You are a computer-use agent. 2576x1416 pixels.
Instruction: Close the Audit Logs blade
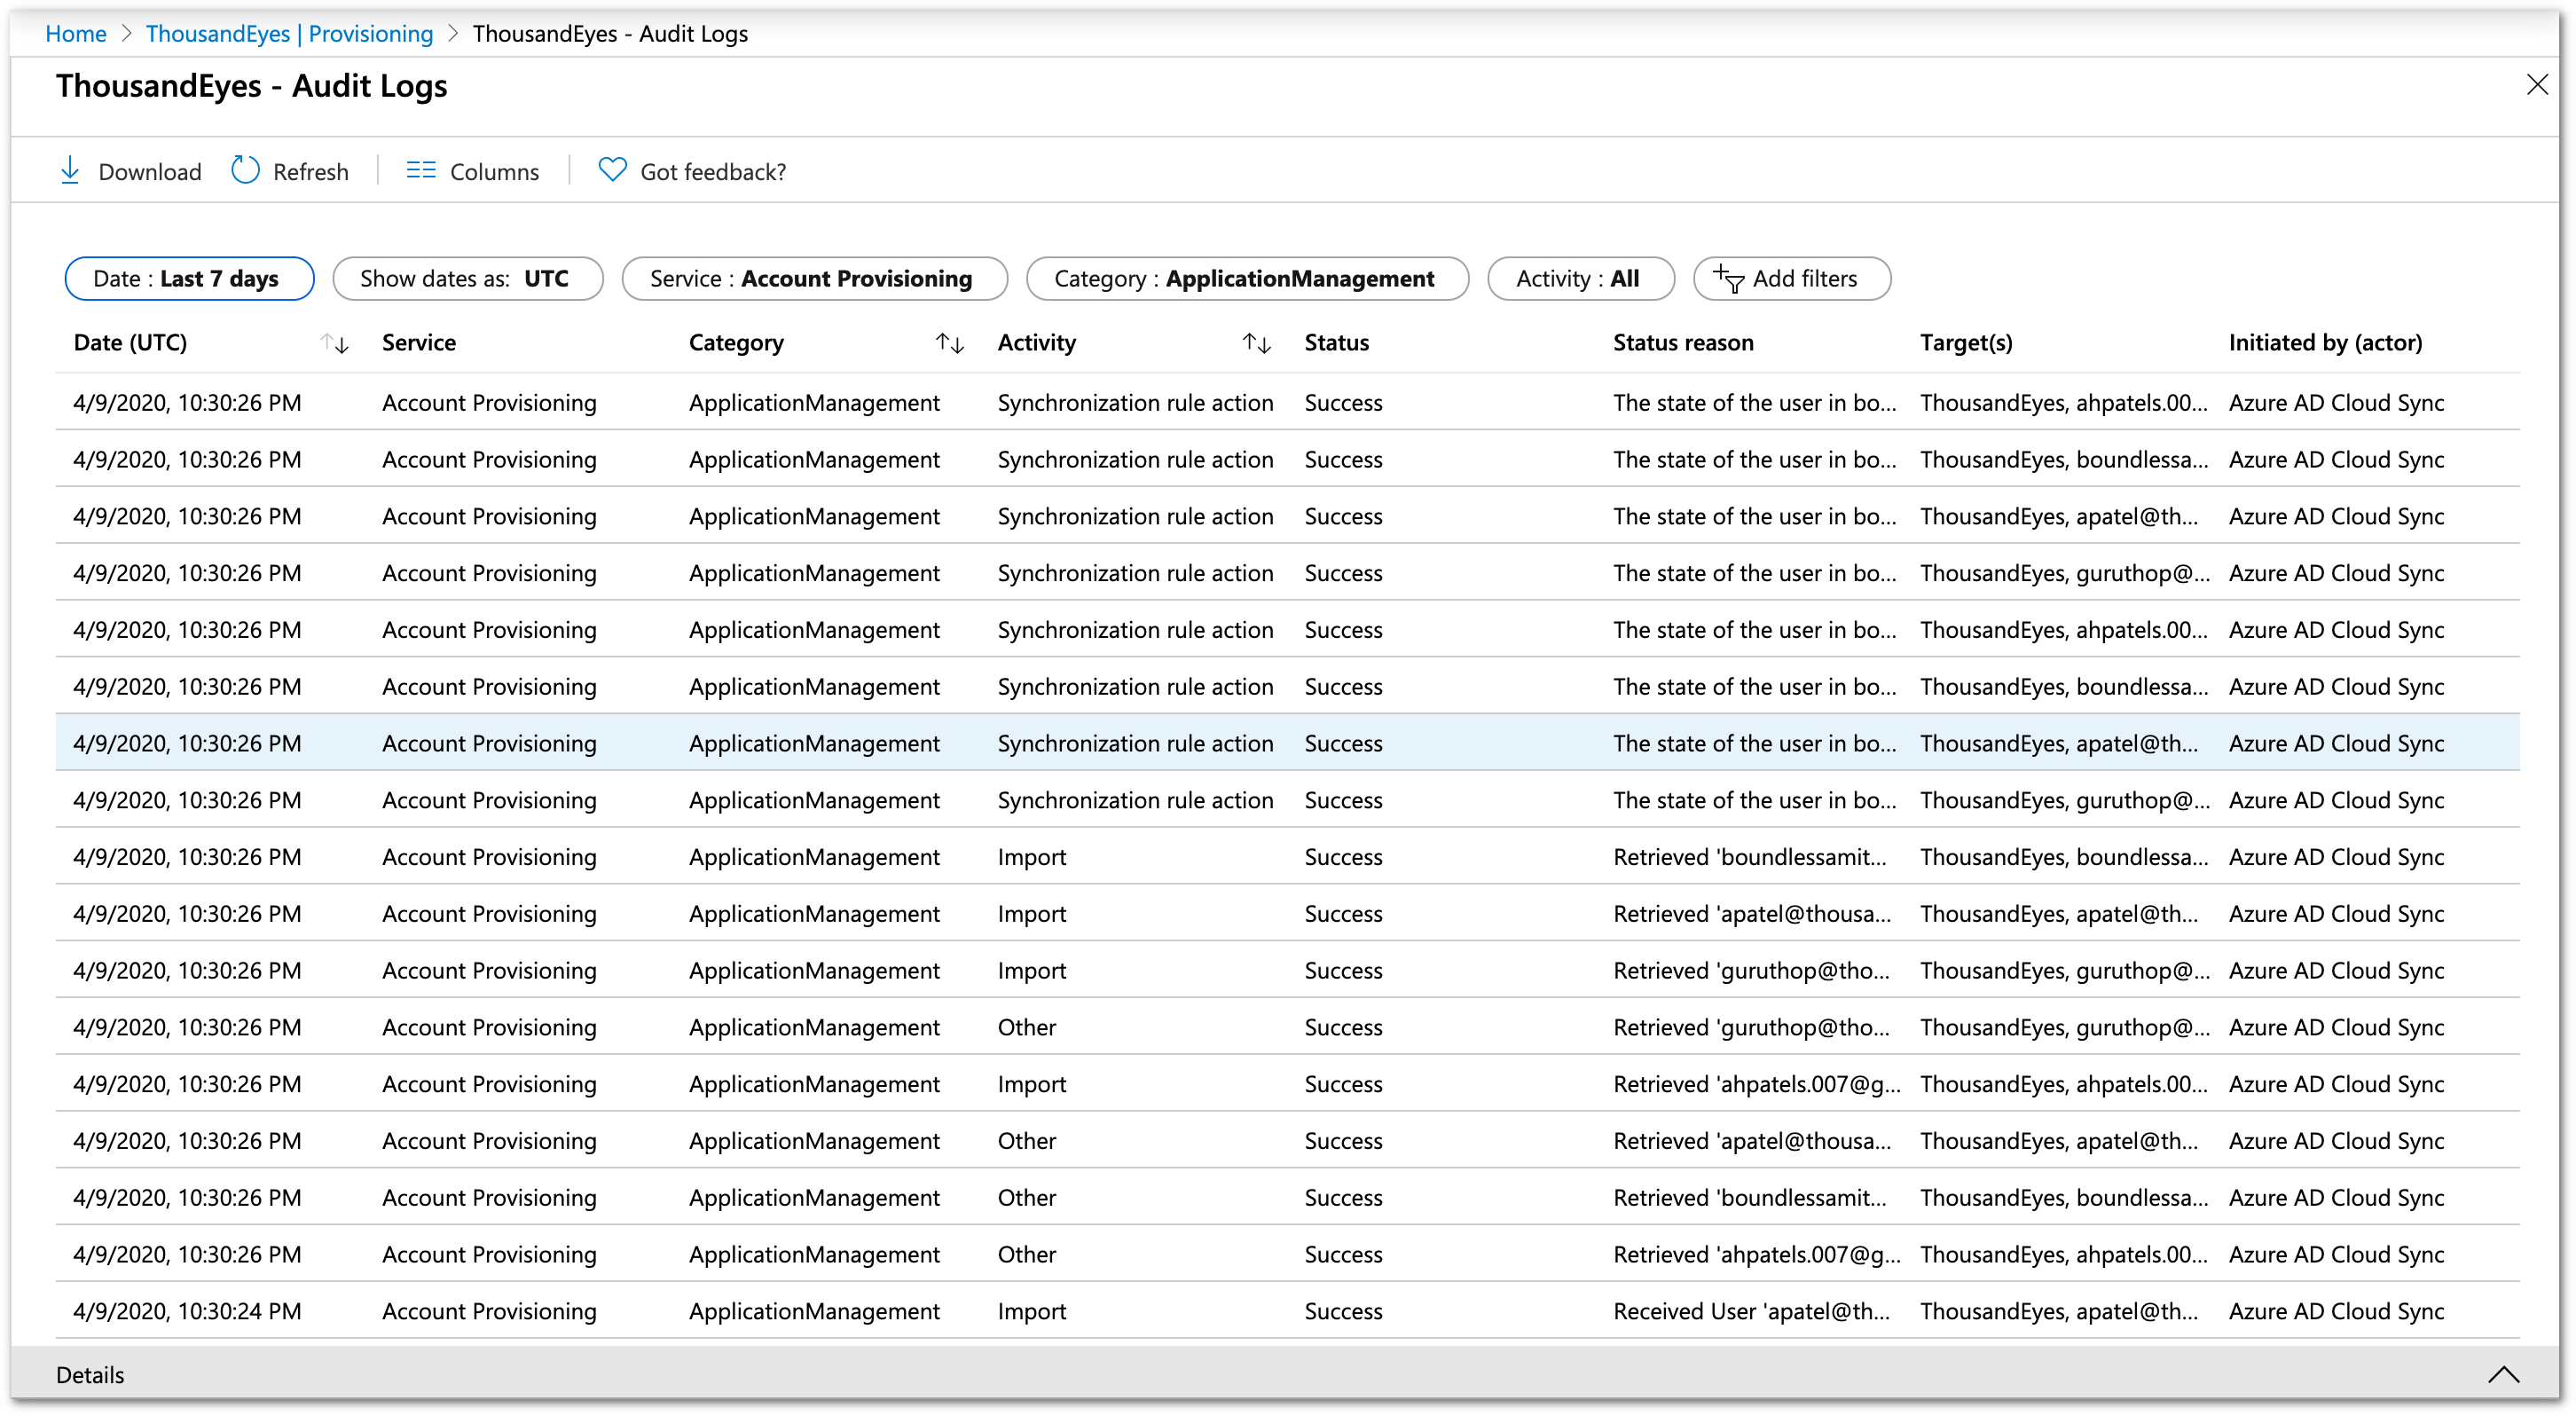click(x=2537, y=85)
